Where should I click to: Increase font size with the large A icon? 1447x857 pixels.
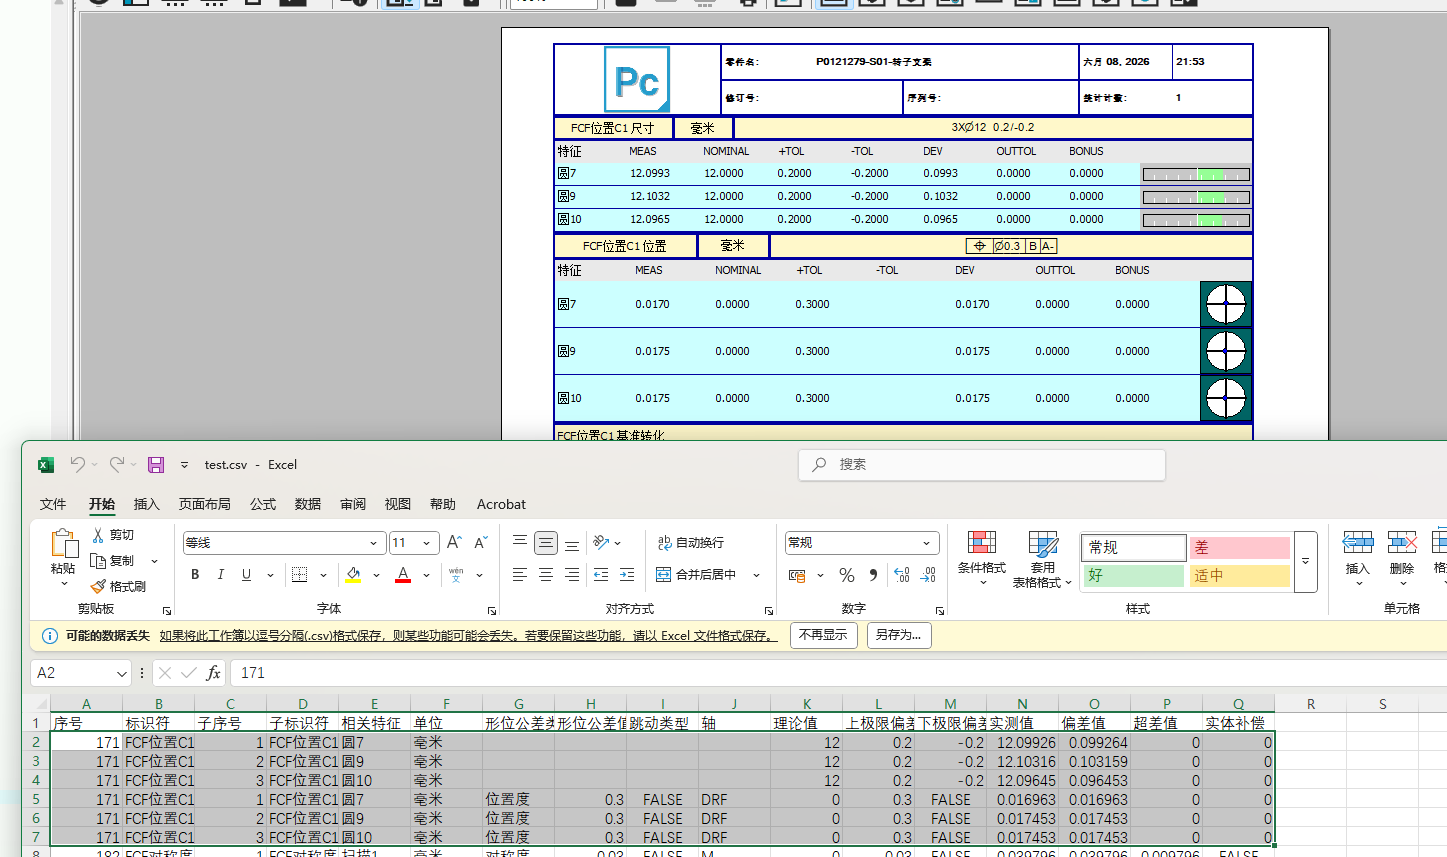pyautogui.click(x=454, y=542)
